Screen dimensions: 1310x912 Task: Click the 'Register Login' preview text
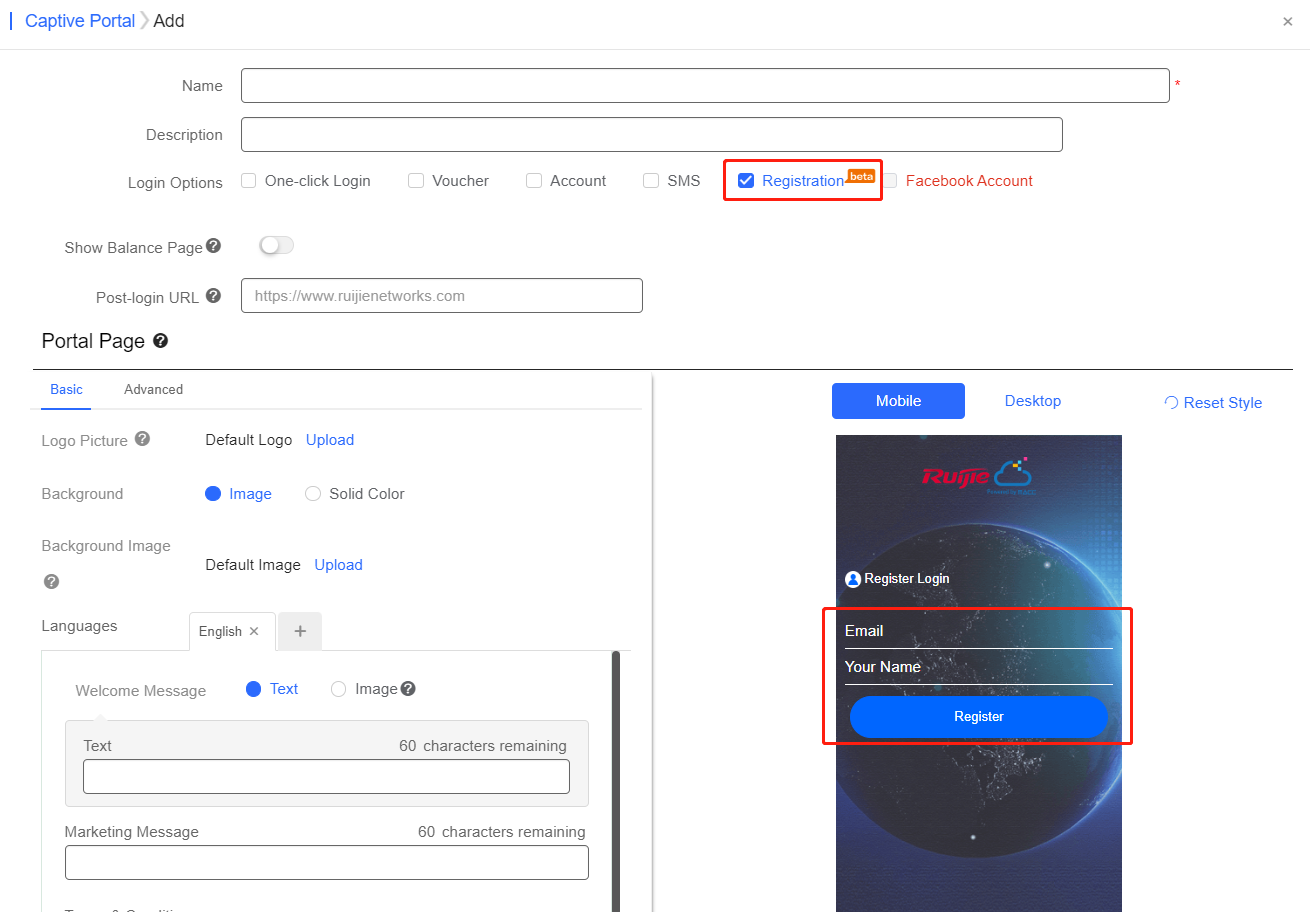pyautogui.click(x=907, y=579)
